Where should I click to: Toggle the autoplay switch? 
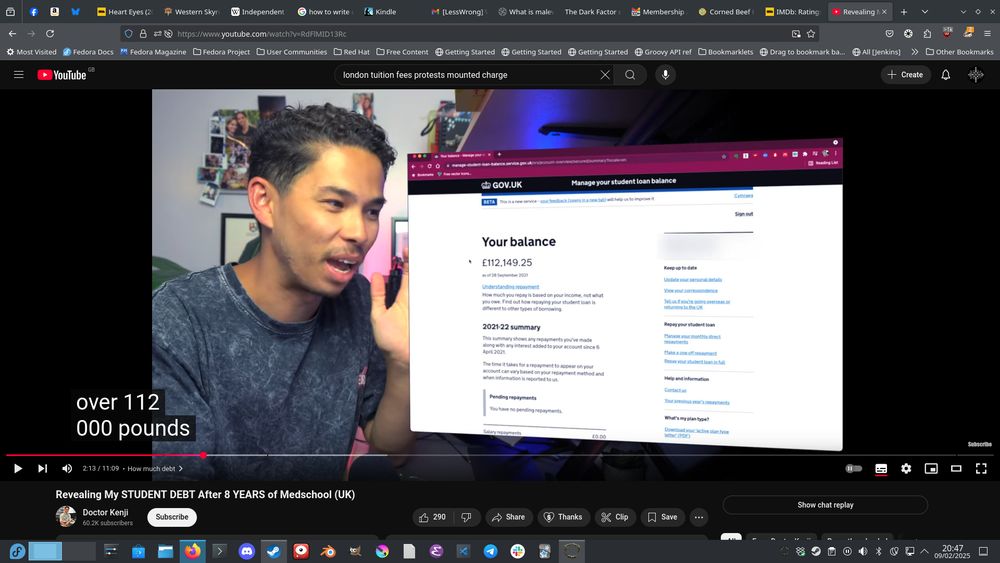[853, 469]
